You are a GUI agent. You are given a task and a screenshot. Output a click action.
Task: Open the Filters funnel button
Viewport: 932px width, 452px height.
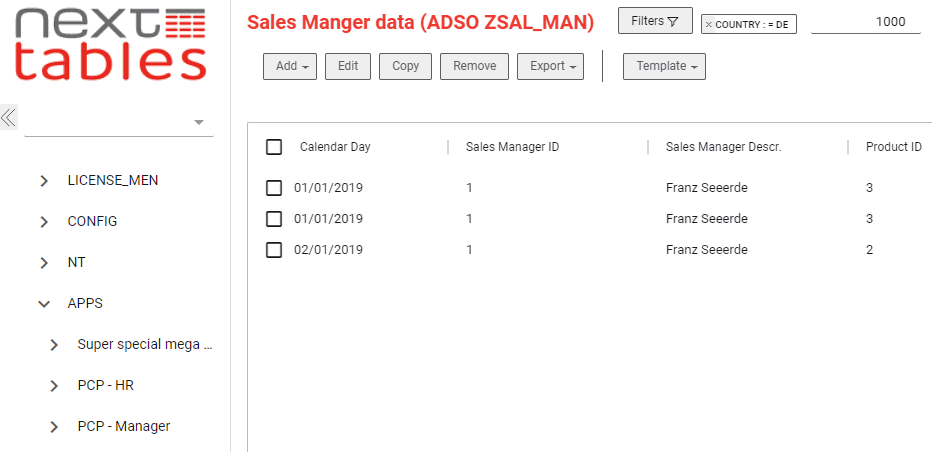coord(655,21)
